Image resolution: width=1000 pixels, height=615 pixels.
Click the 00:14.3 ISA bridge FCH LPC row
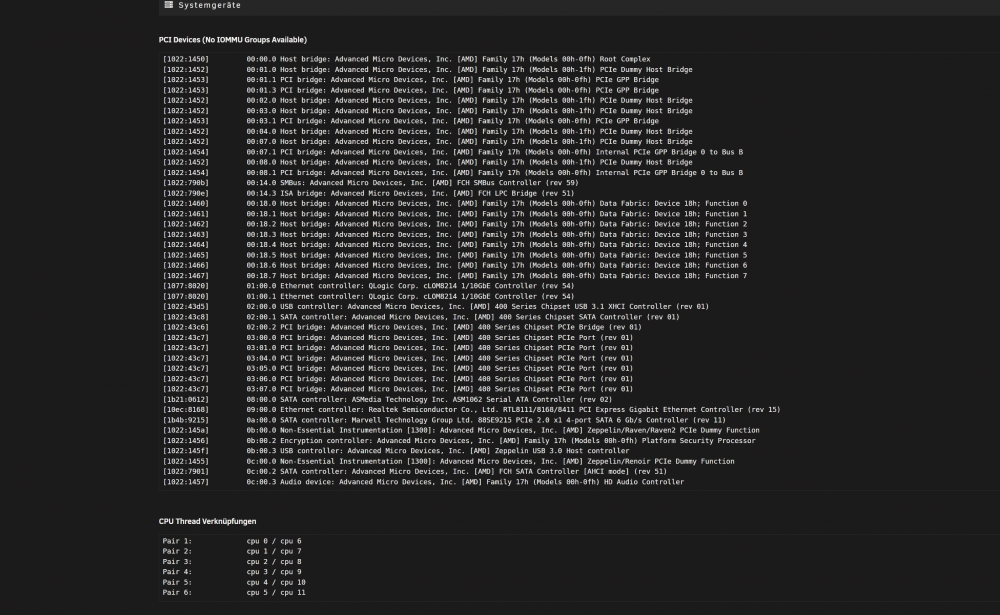pos(368,193)
